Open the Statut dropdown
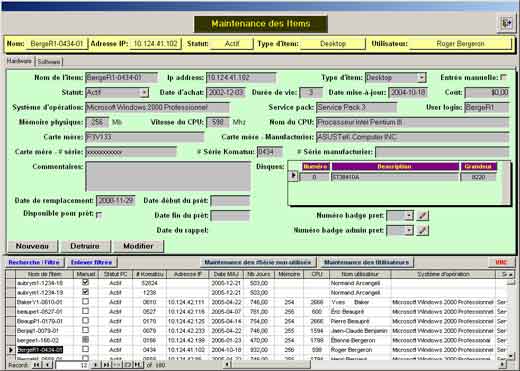The height and width of the screenshot is (371, 520). (x=144, y=92)
